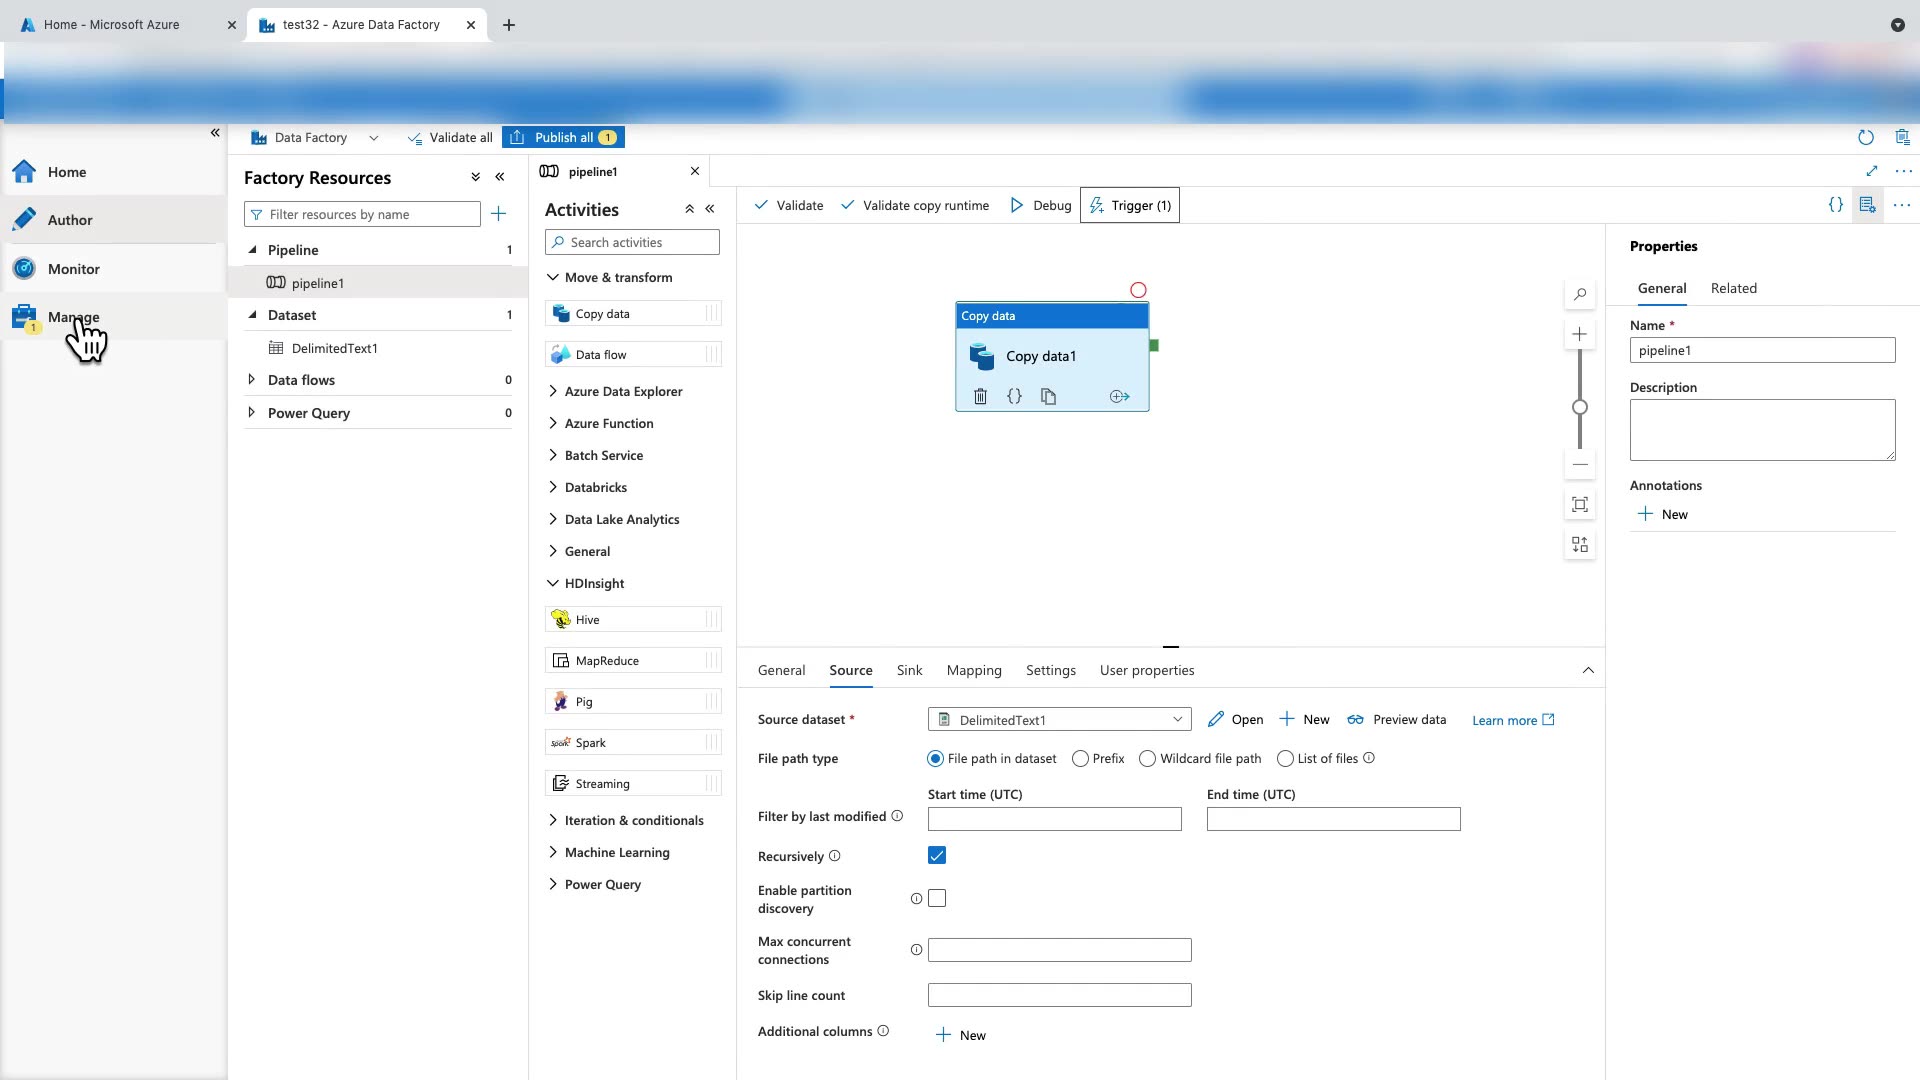1920x1080 pixels.
Task: Open the Copy data1 activity code braces icon
Action: point(1014,396)
